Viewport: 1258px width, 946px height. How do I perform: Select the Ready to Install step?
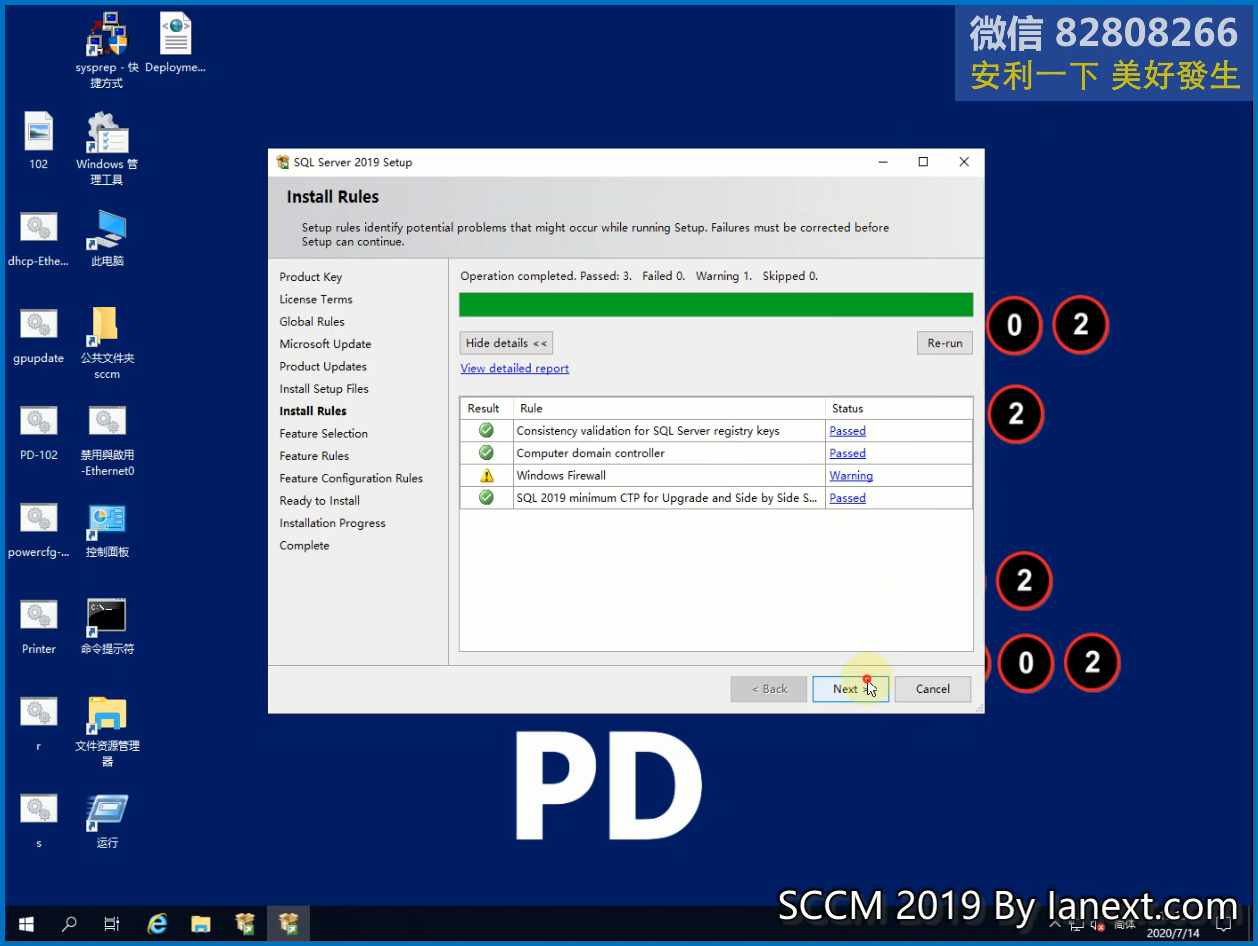[x=320, y=501]
